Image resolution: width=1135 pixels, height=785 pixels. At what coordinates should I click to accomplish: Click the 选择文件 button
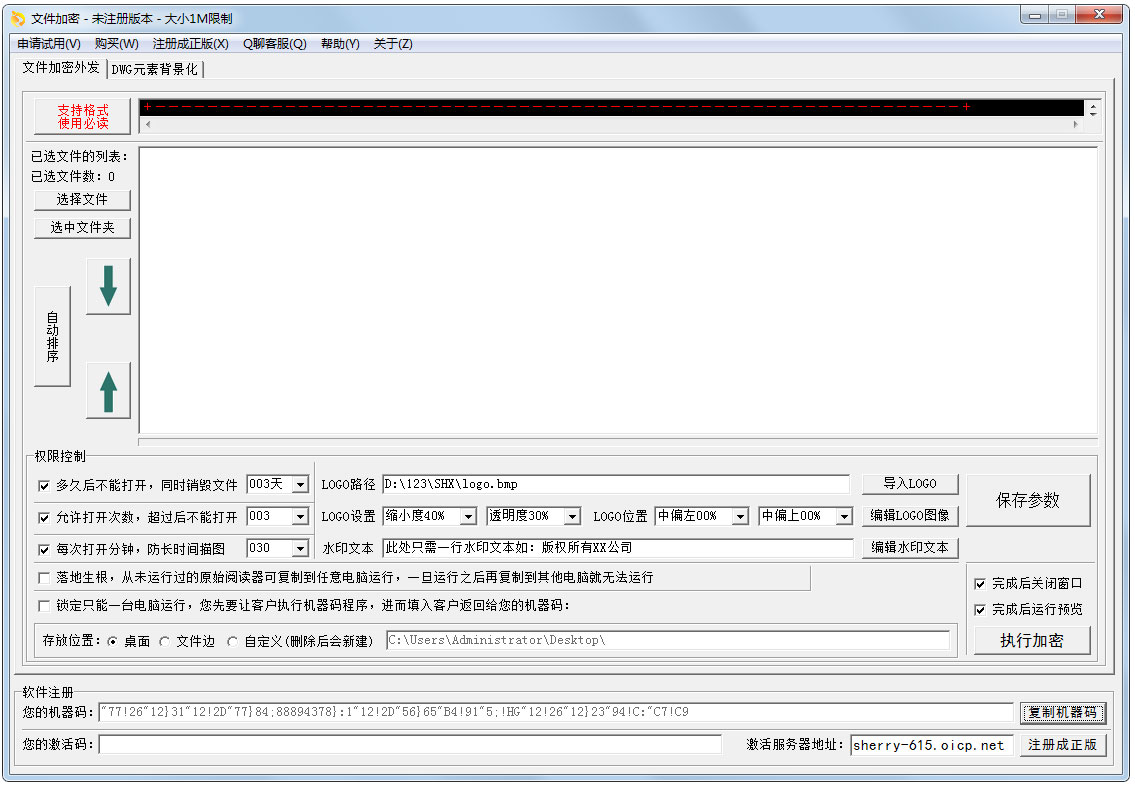[82, 200]
